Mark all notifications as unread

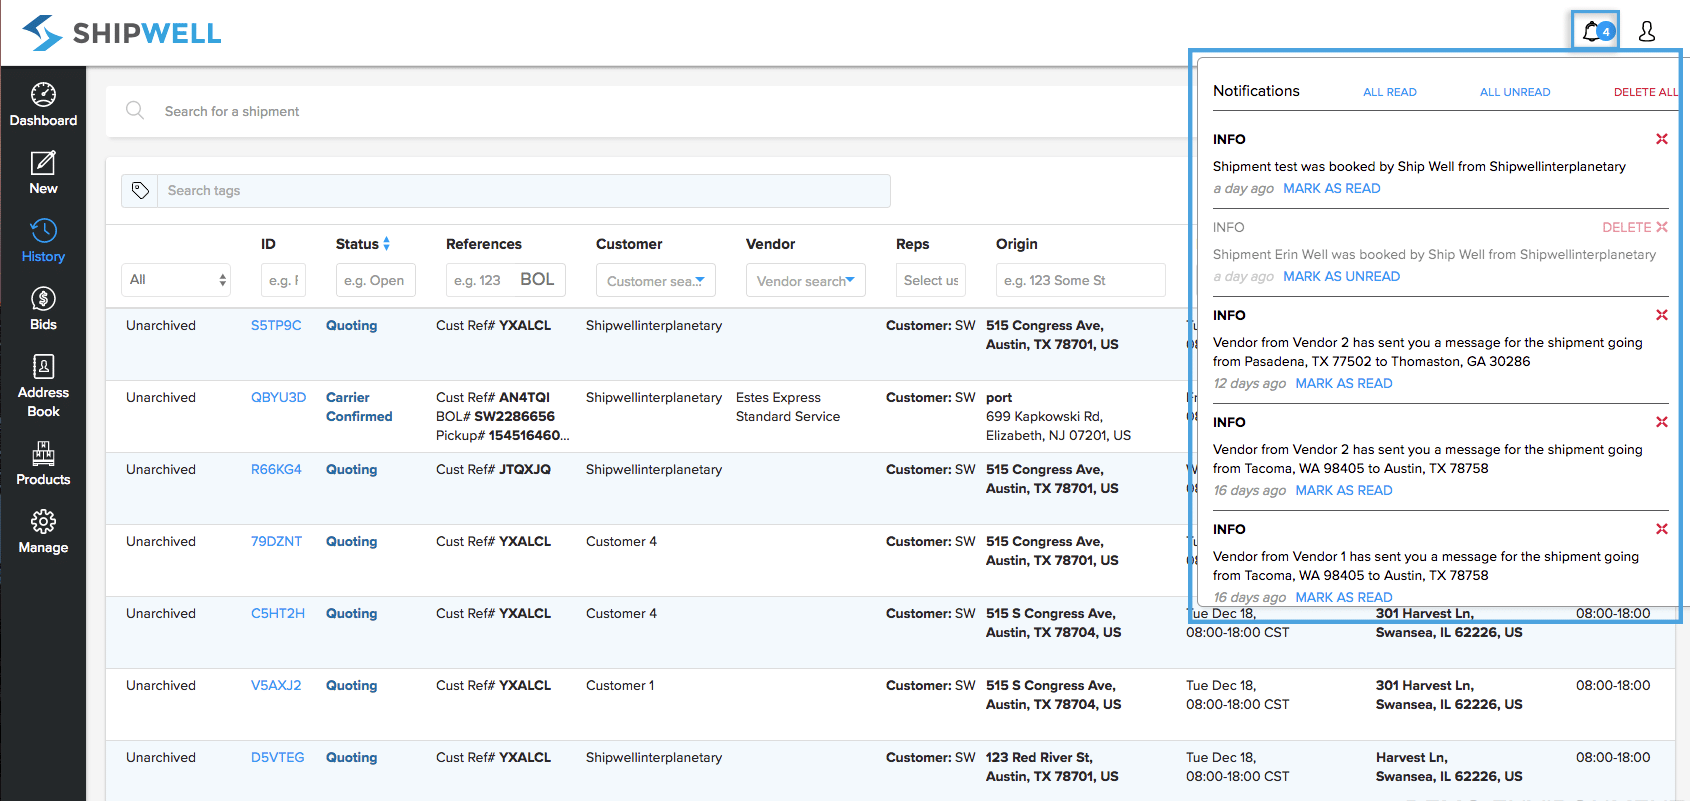pos(1515,92)
